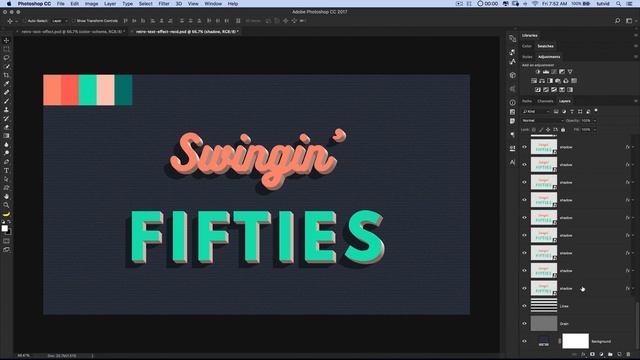Switch to the retro-text-effect.psd color-scheme document tab
The width and height of the screenshot is (640, 360).
(71, 31)
